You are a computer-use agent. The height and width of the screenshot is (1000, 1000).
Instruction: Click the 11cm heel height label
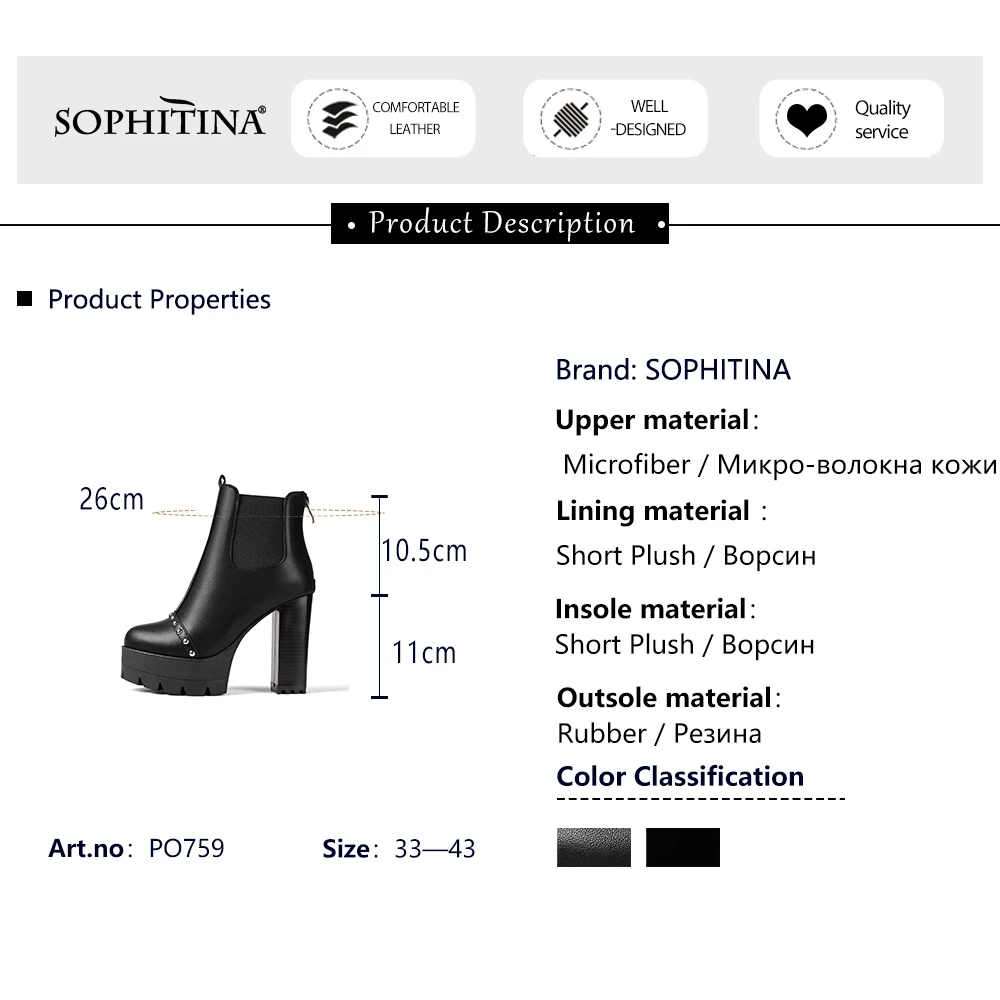(424, 653)
